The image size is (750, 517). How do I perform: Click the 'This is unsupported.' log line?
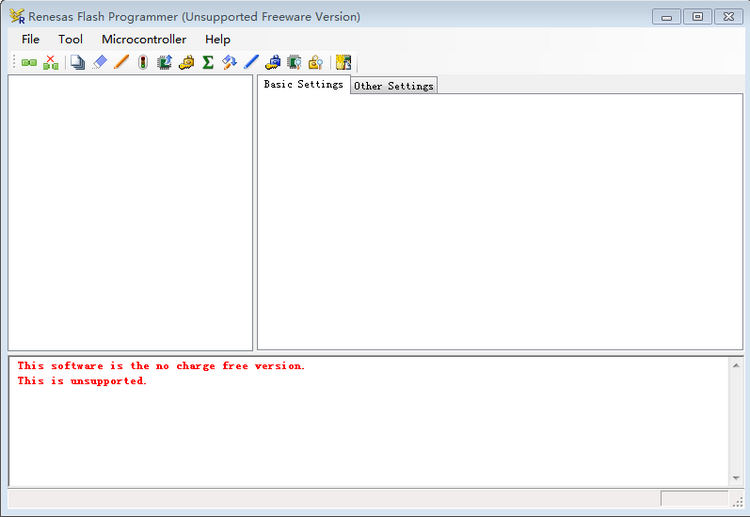tap(82, 381)
